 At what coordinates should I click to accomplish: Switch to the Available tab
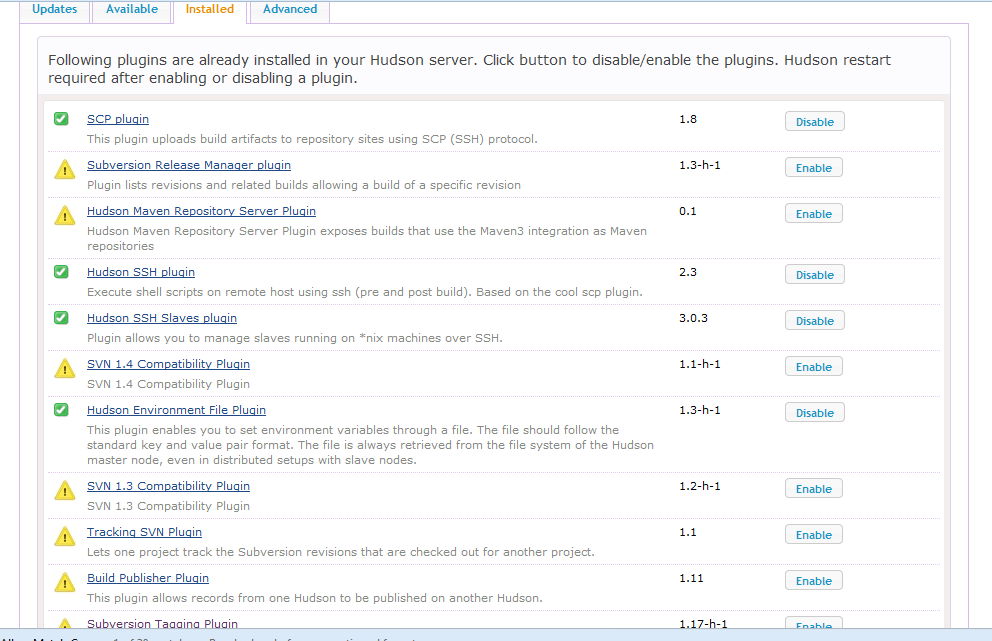coord(132,9)
